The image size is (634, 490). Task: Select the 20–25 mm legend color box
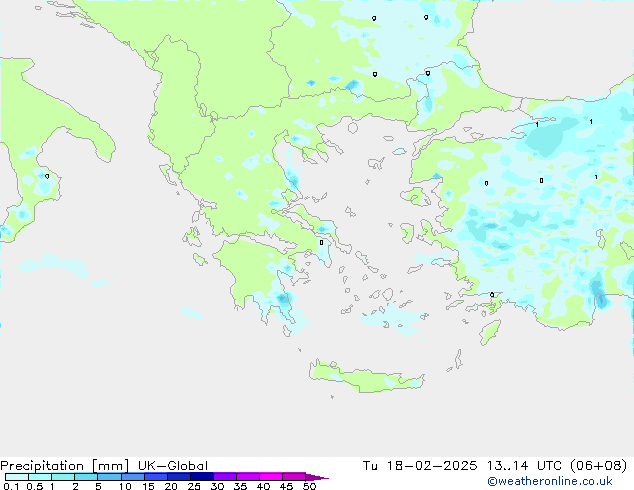coord(178,477)
